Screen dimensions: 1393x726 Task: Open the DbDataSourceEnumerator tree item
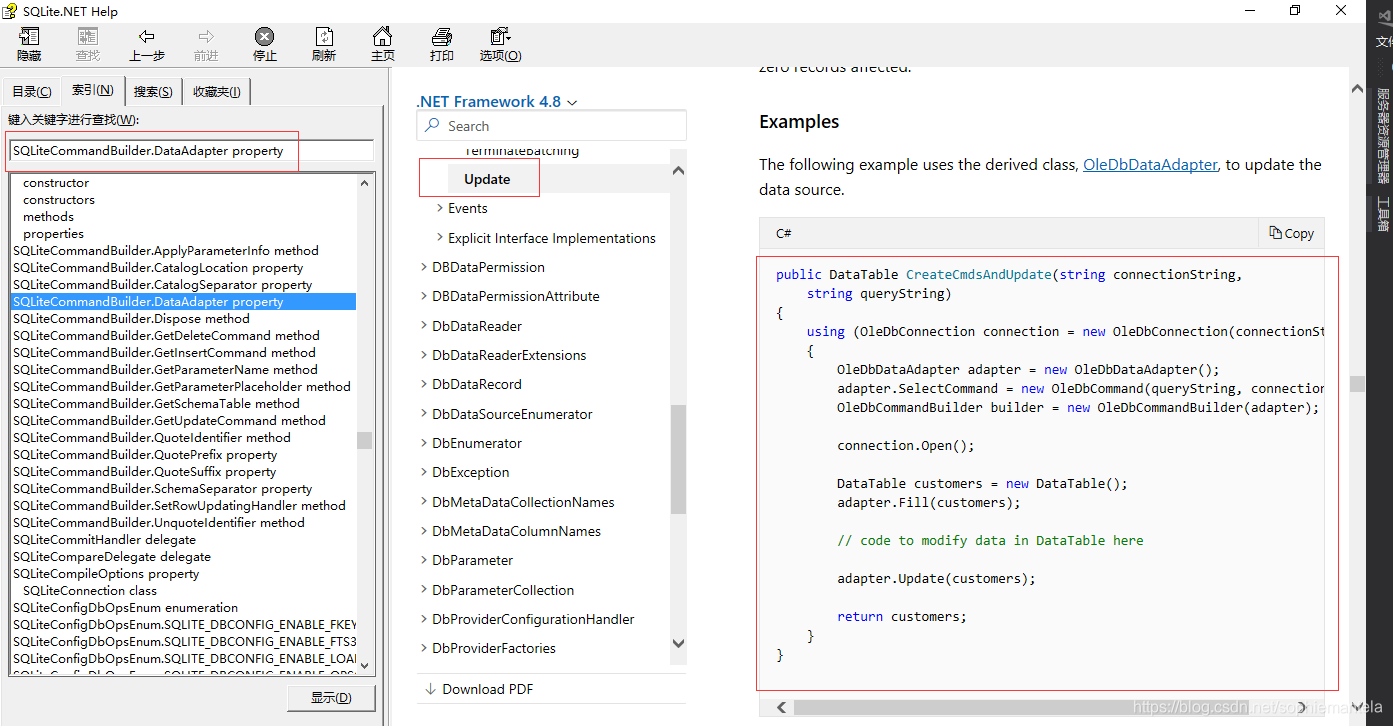[x=512, y=414]
